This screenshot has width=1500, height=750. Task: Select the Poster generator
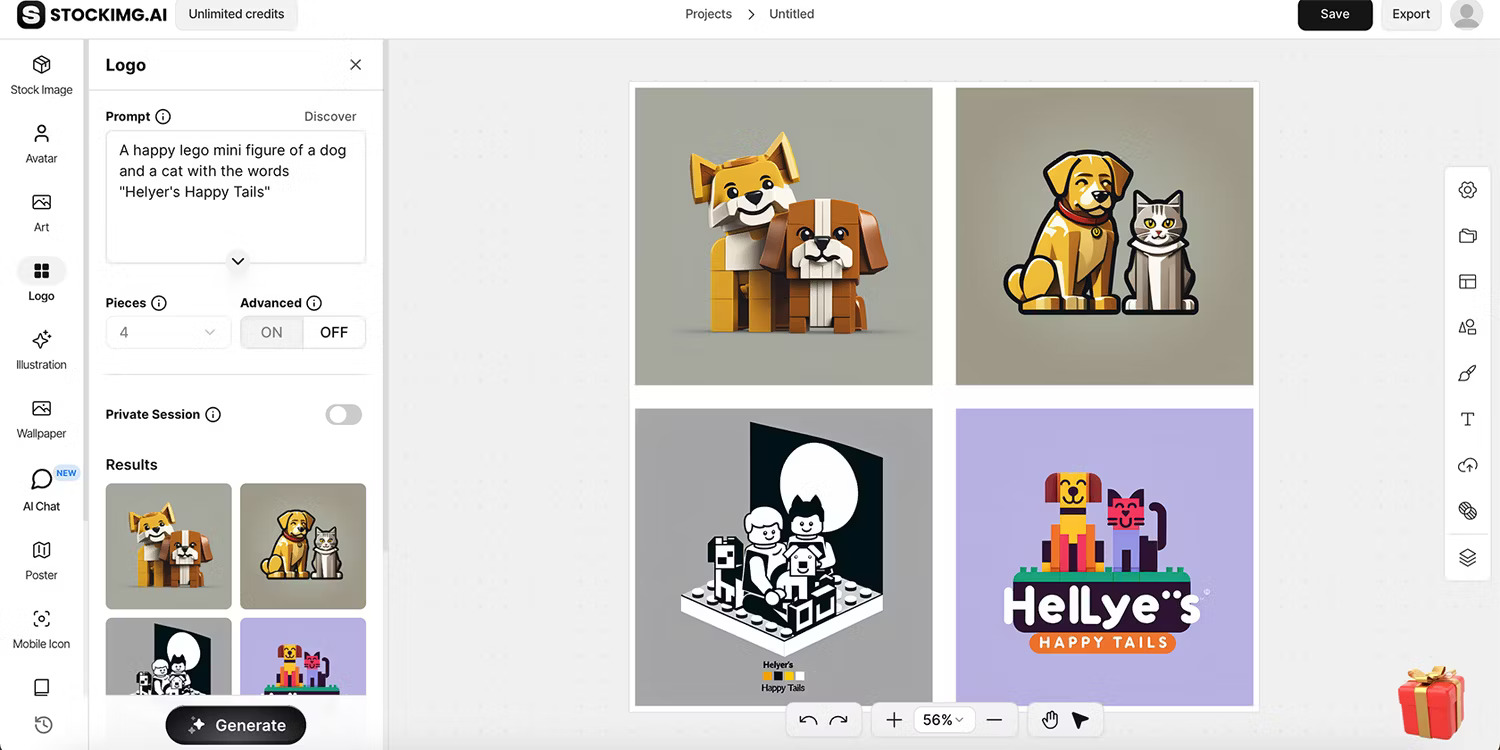point(41,558)
